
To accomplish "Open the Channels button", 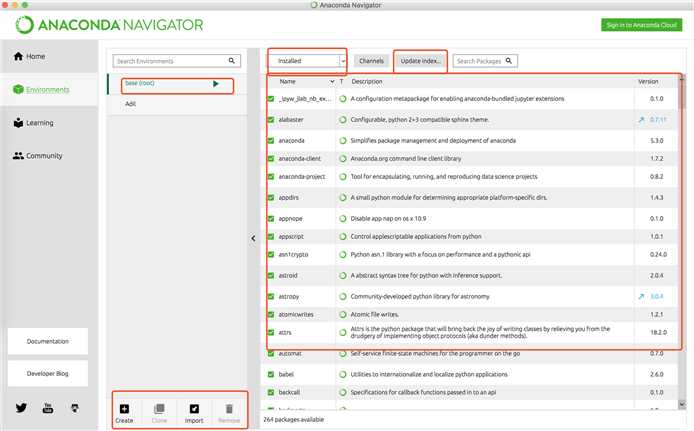I will point(371,61).
